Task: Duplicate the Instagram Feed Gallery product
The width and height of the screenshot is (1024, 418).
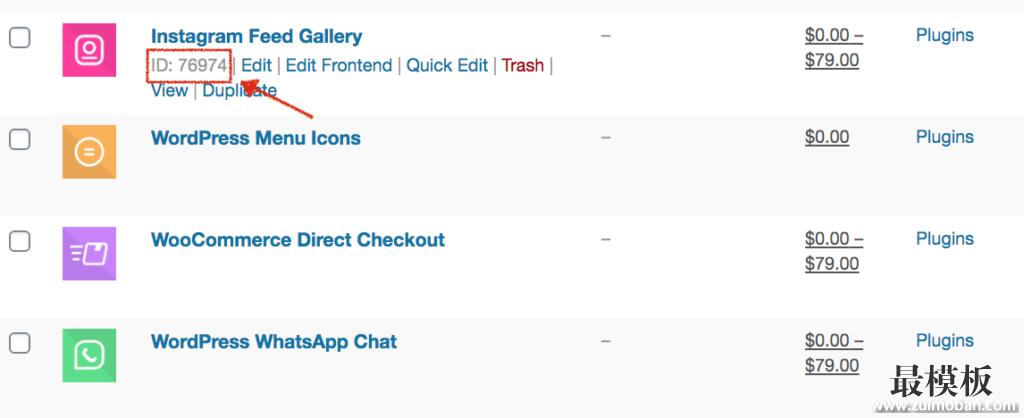Action: (x=240, y=90)
